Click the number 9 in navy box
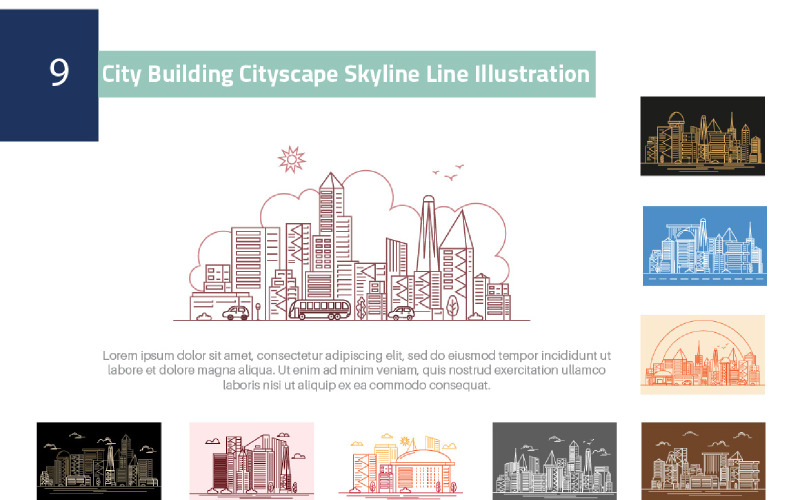Viewport: 800px width, 500px height. [x=59, y=72]
